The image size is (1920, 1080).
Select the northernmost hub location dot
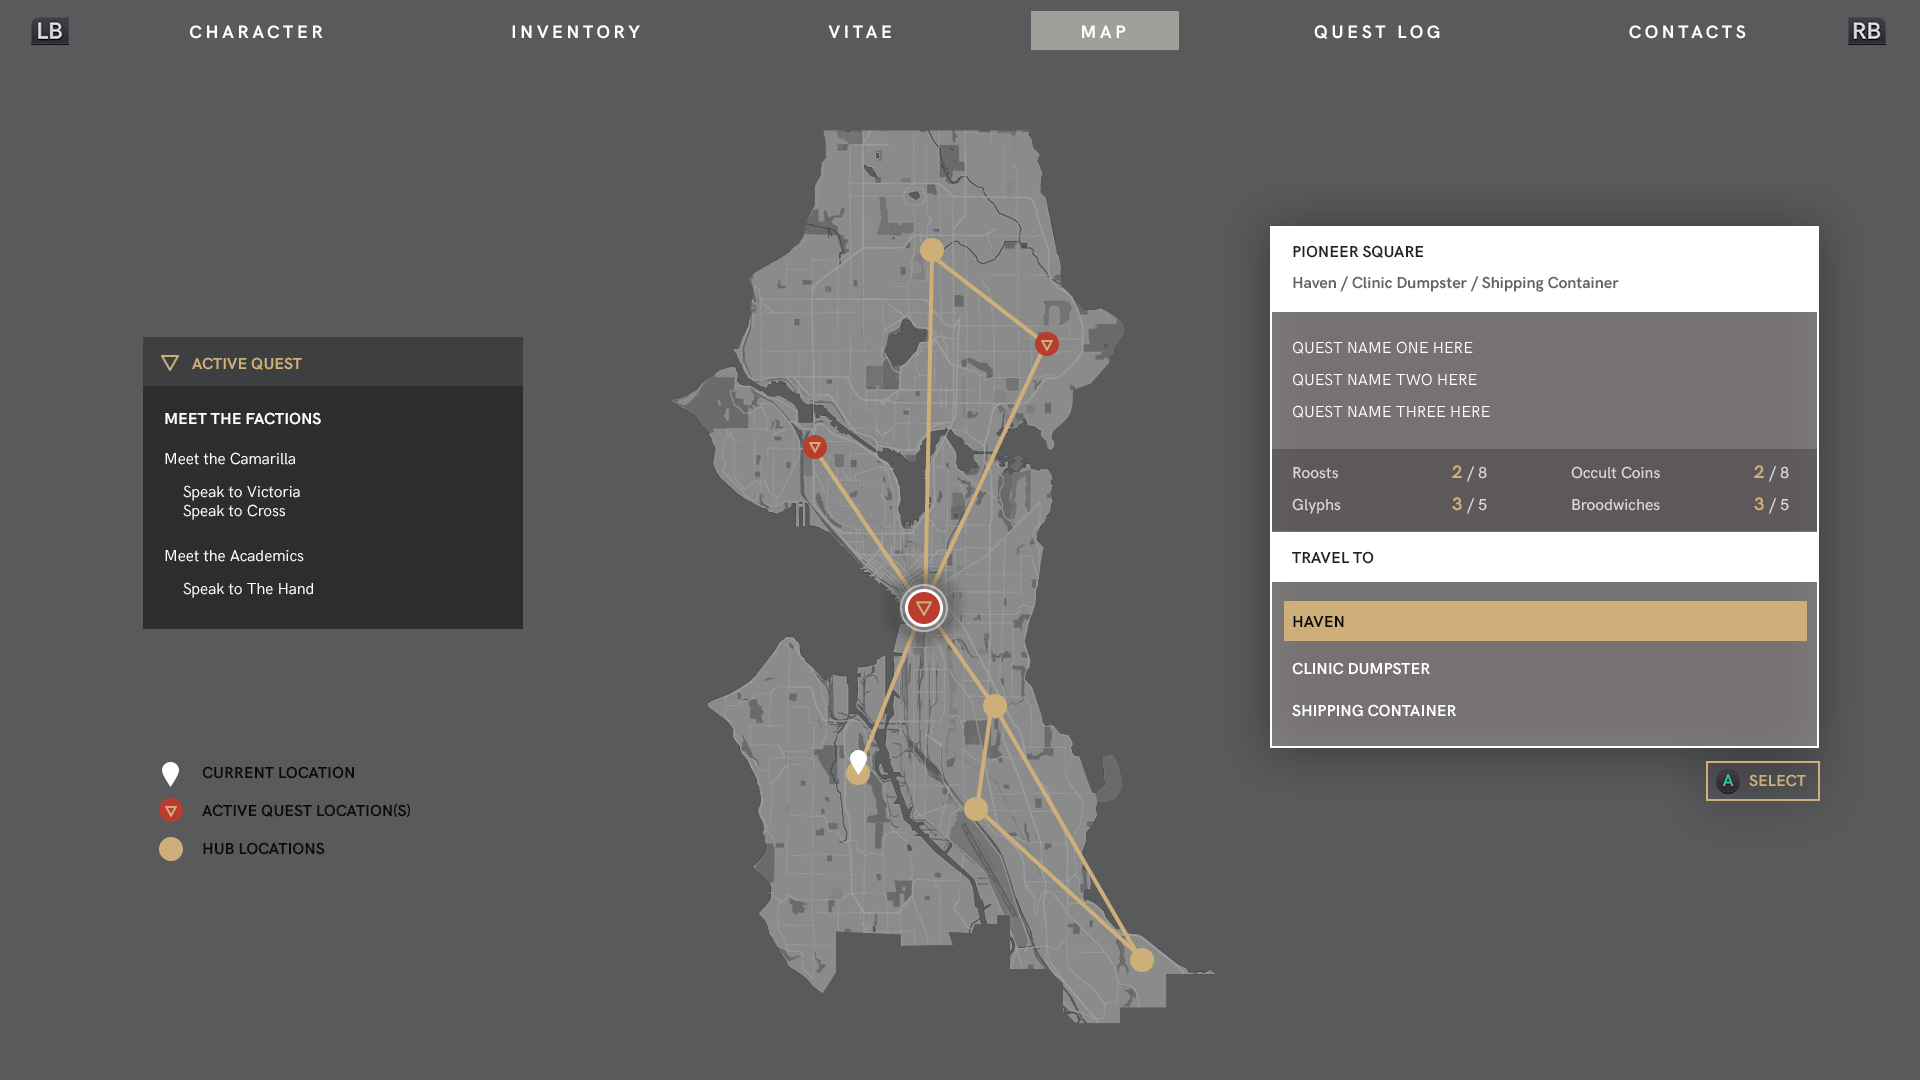931,250
